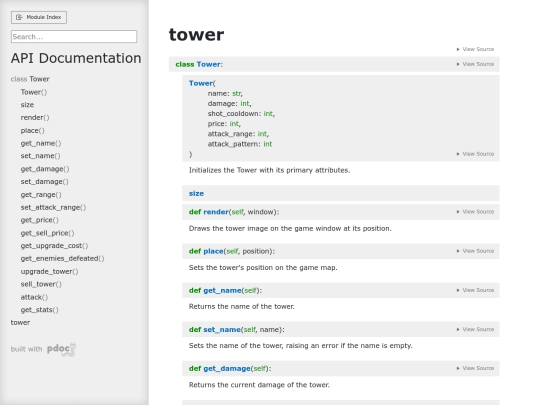The image size is (540, 405).
Task: Go to class Tower in sidebar
Action: [x=30, y=79]
